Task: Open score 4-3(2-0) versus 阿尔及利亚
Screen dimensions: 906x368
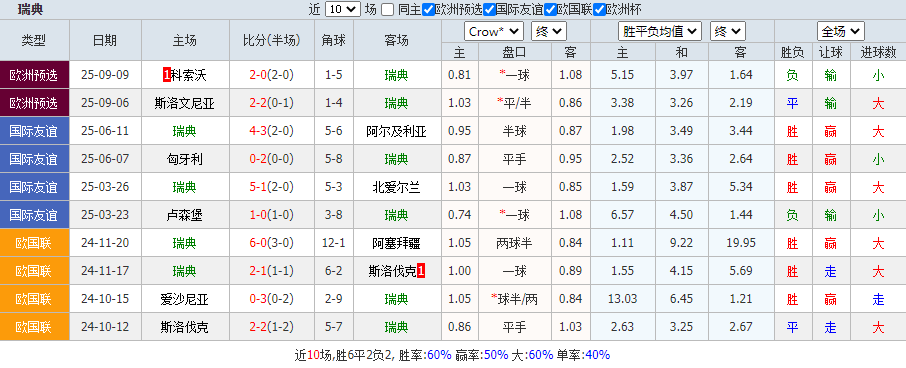Action: [272, 132]
